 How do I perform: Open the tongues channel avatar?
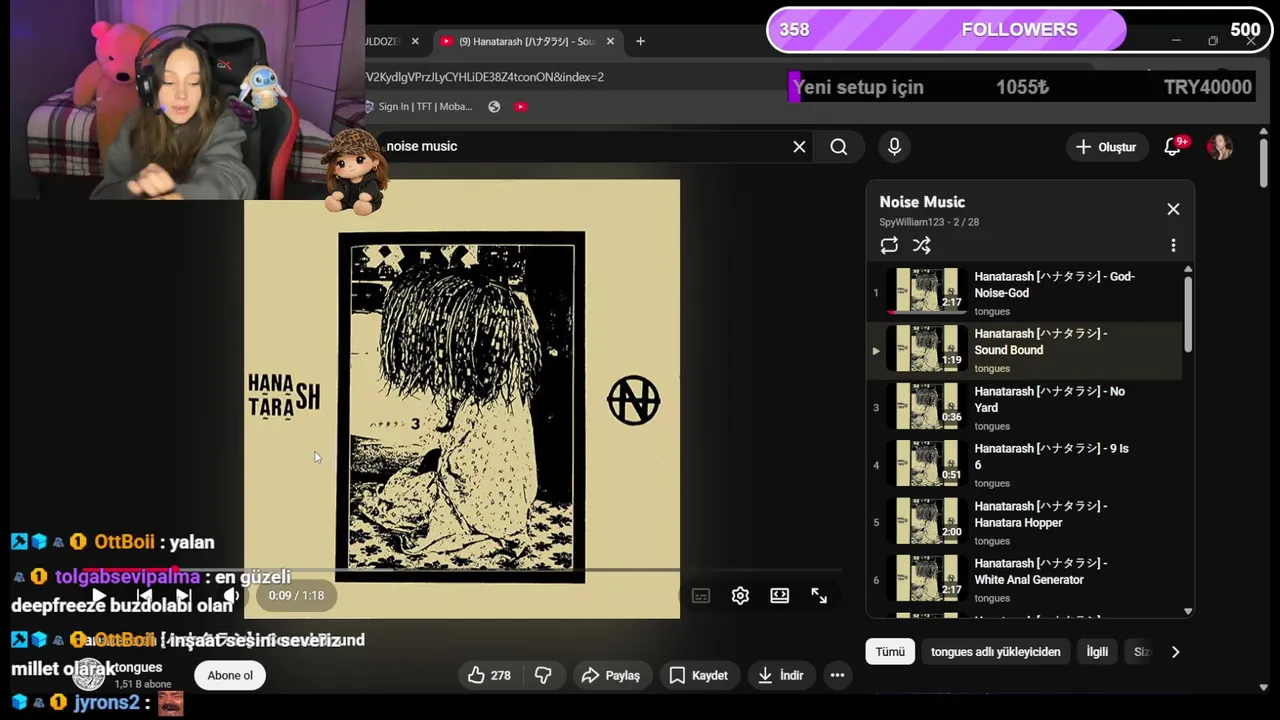(89, 675)
